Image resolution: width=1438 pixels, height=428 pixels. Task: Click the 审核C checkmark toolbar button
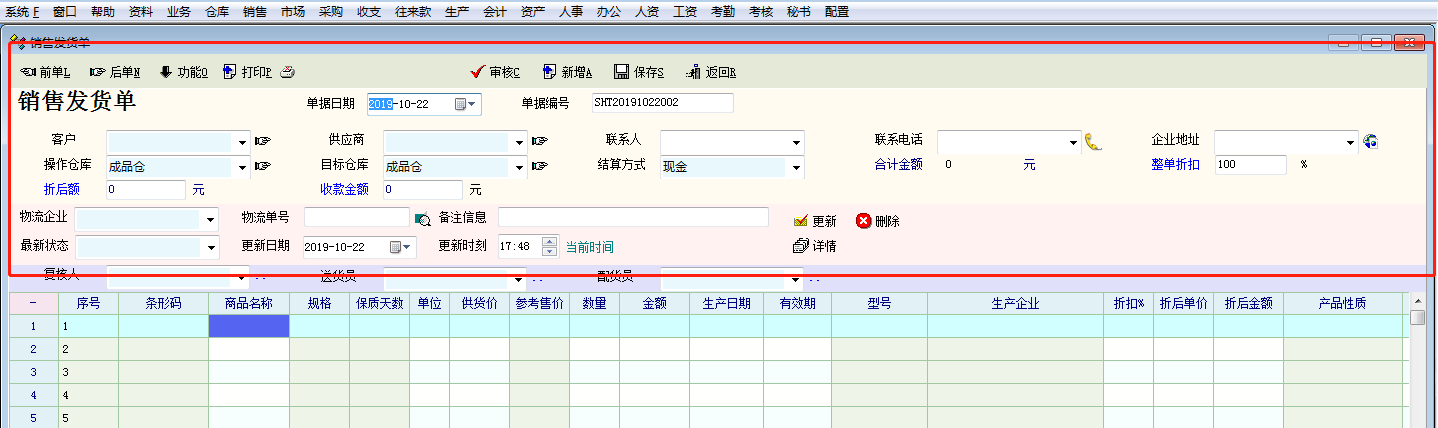click(478, 72)
